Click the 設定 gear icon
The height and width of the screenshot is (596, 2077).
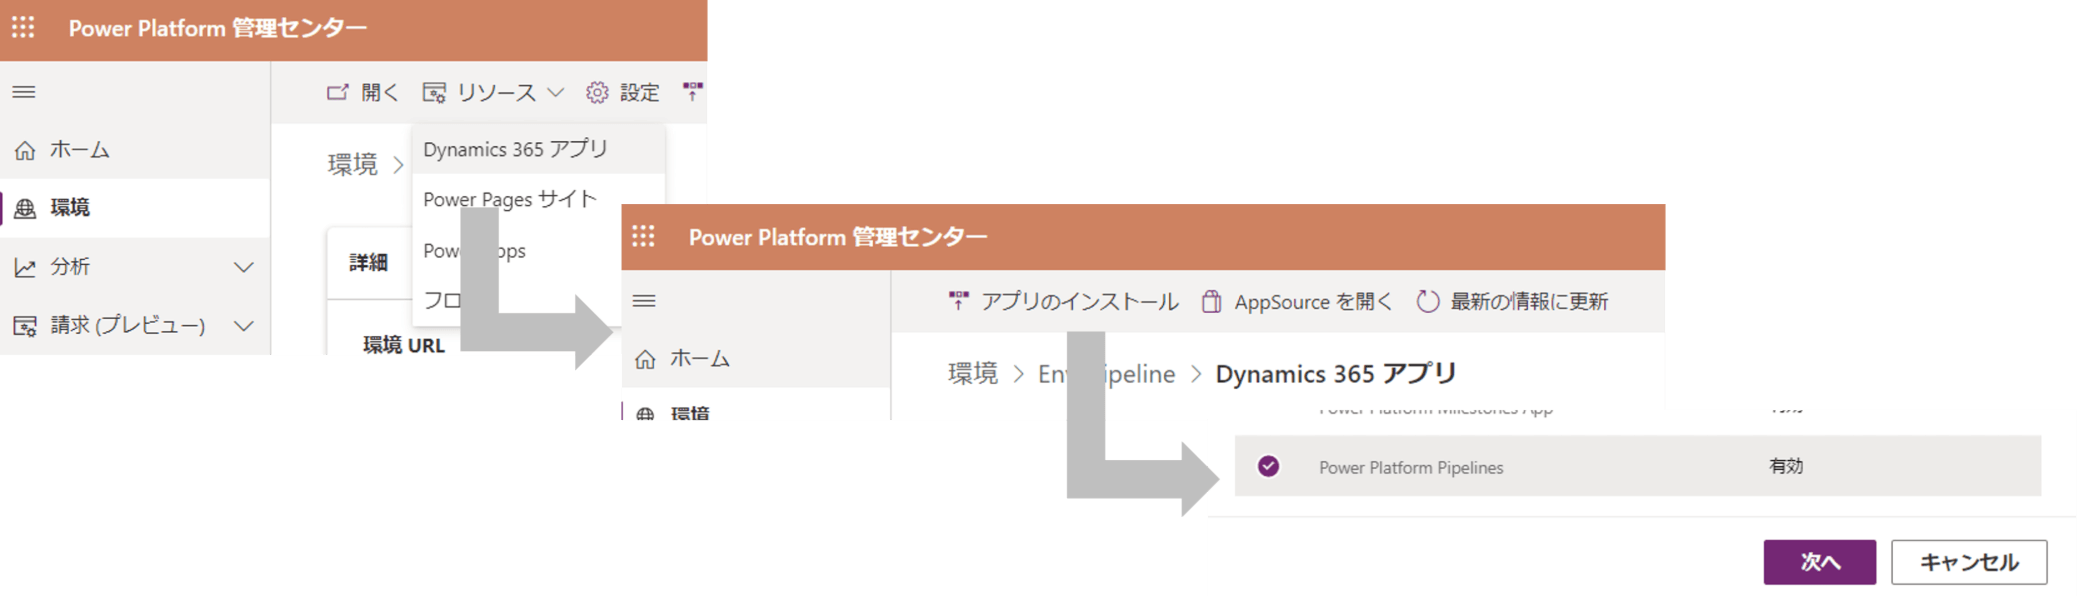point(597,92)
